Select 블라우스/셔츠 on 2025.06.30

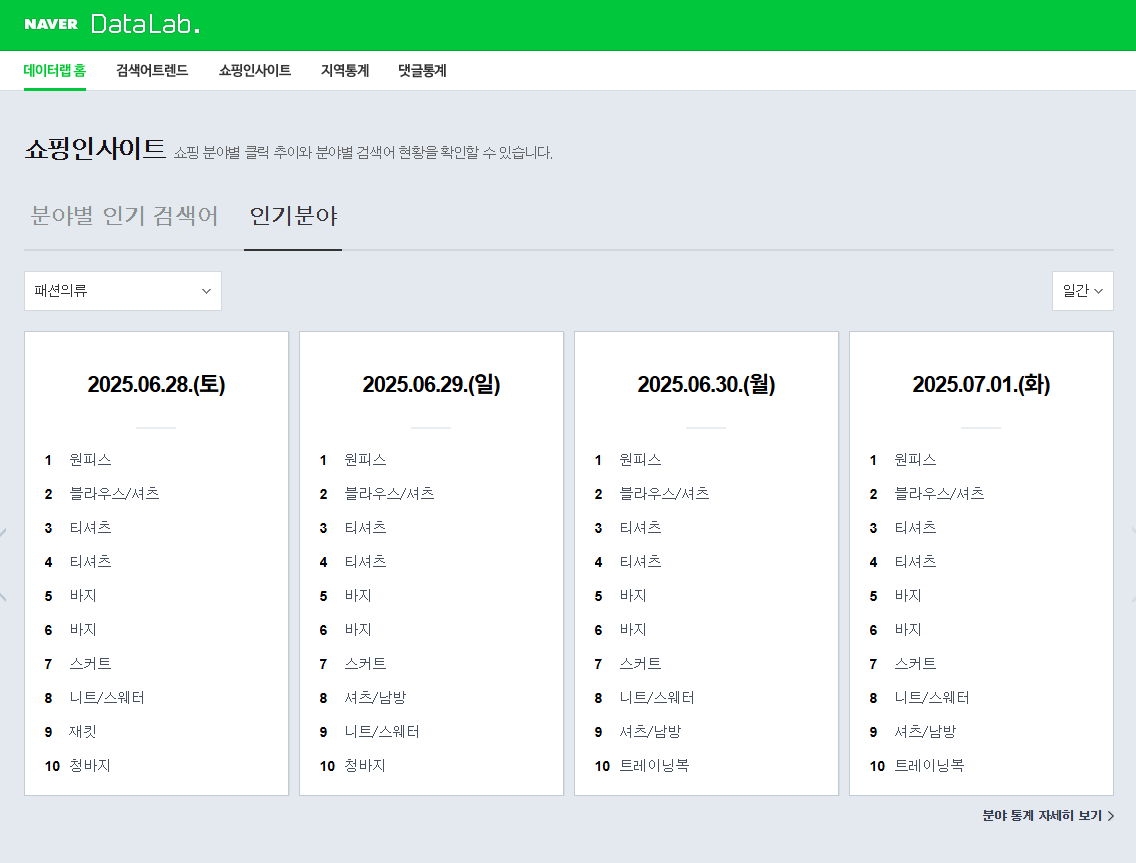(664, 493)
